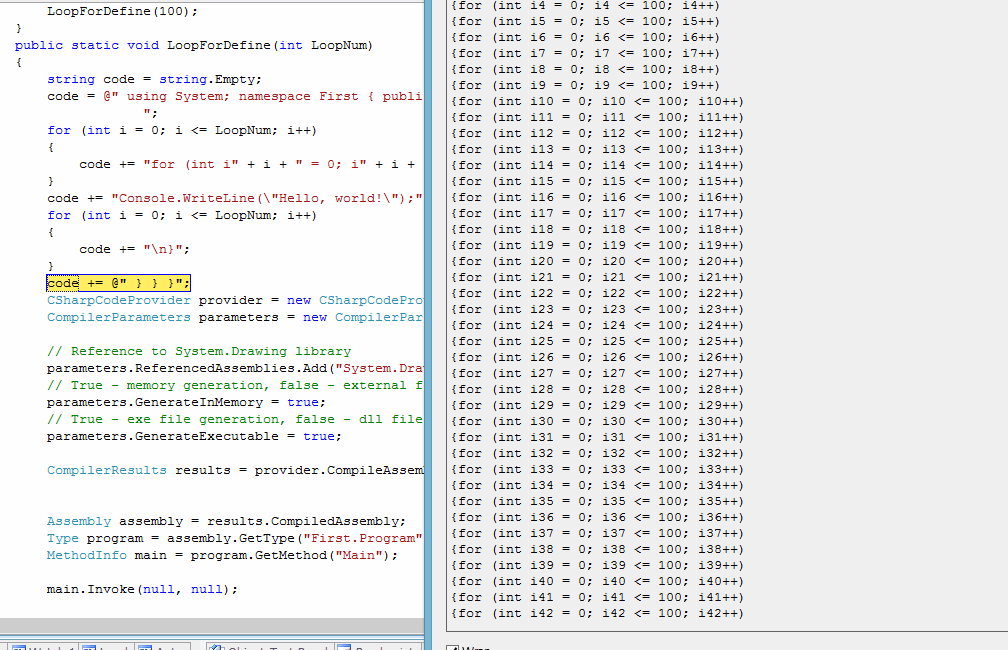Image resolution: width=1008 pixels, height=650 pixels.
Task: Click the parameters.GenerateInMemory = true line
Action: pos(186,402)
